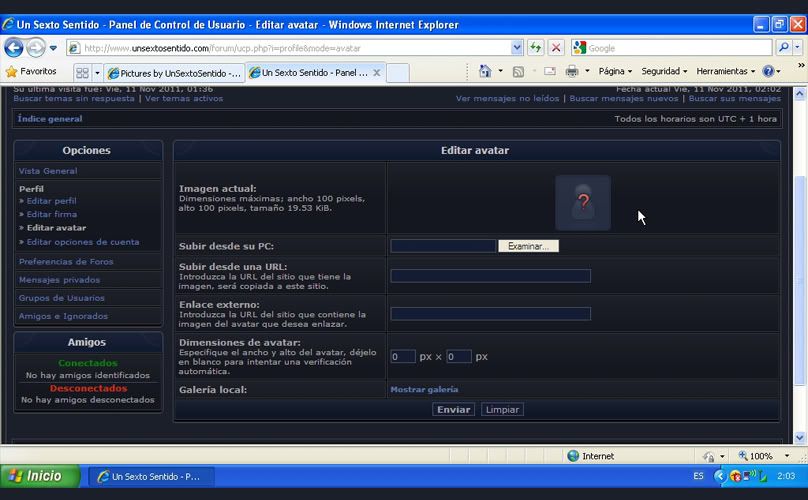Screen dimensions: 808x500
Task: Open the Mostrar galería link
Action: point(424,389)
